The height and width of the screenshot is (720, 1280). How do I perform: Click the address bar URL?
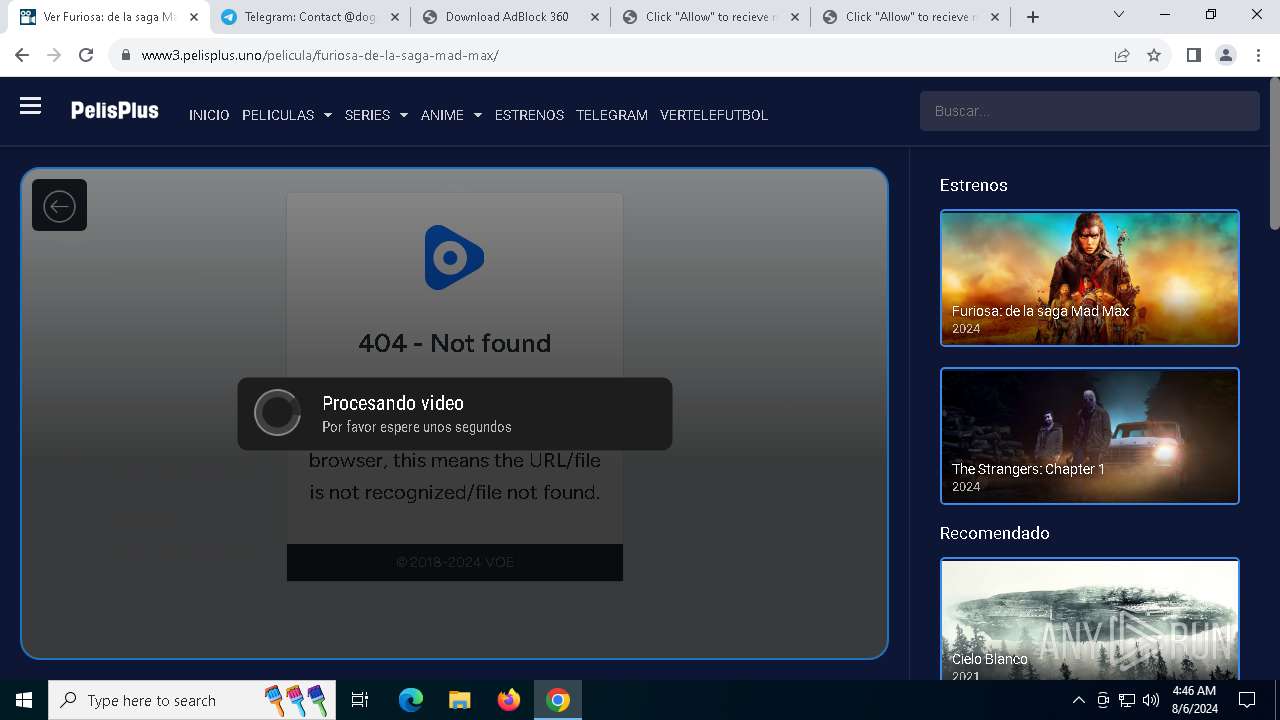coord(320,56)
